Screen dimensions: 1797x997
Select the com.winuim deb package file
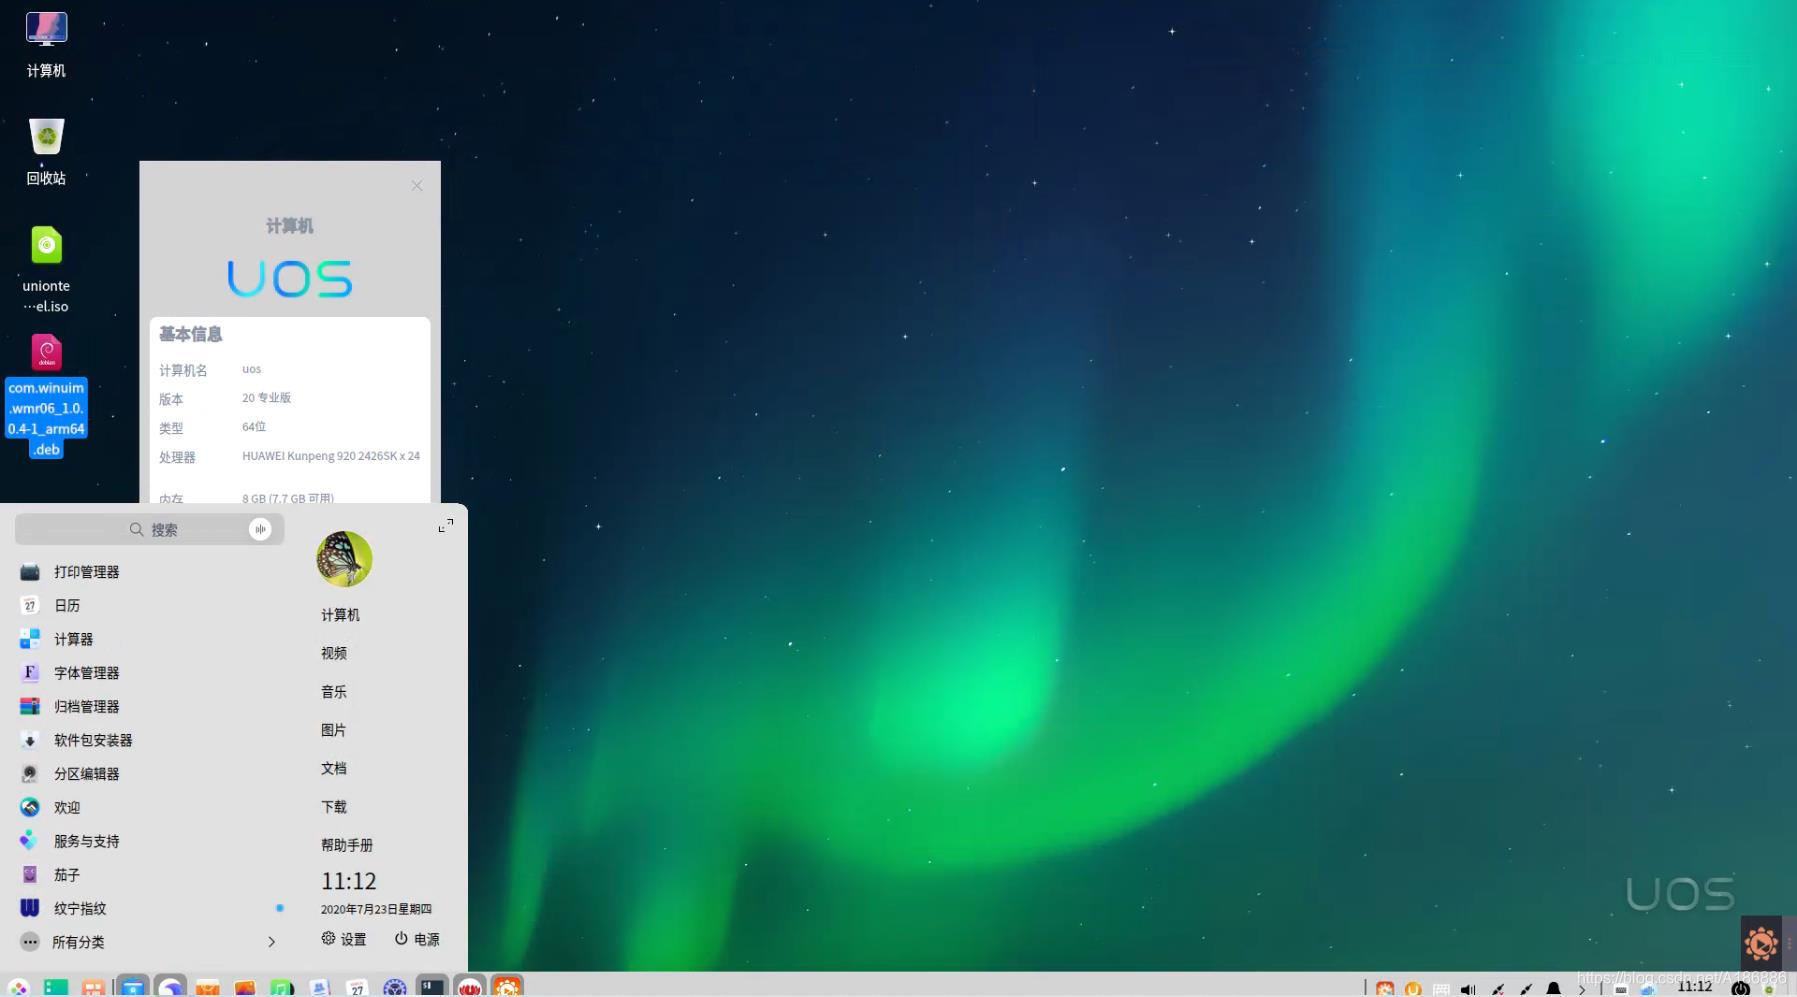pyautogui.click(x=46, y=396)
